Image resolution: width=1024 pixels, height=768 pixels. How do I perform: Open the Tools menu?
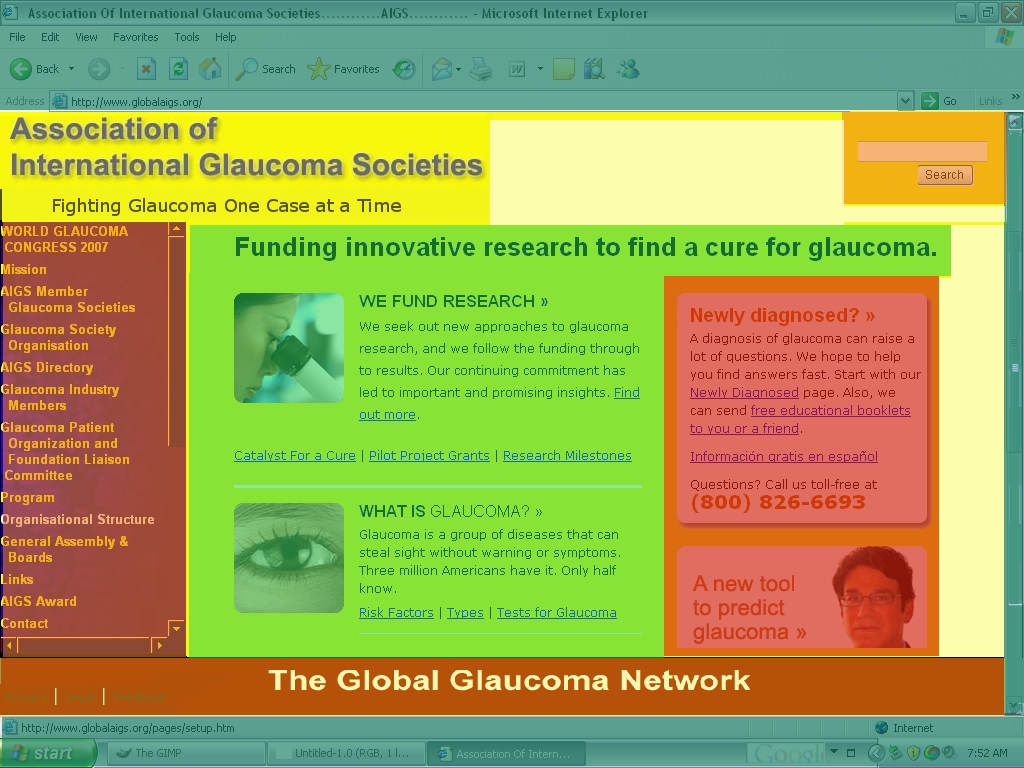pos(187,37)
